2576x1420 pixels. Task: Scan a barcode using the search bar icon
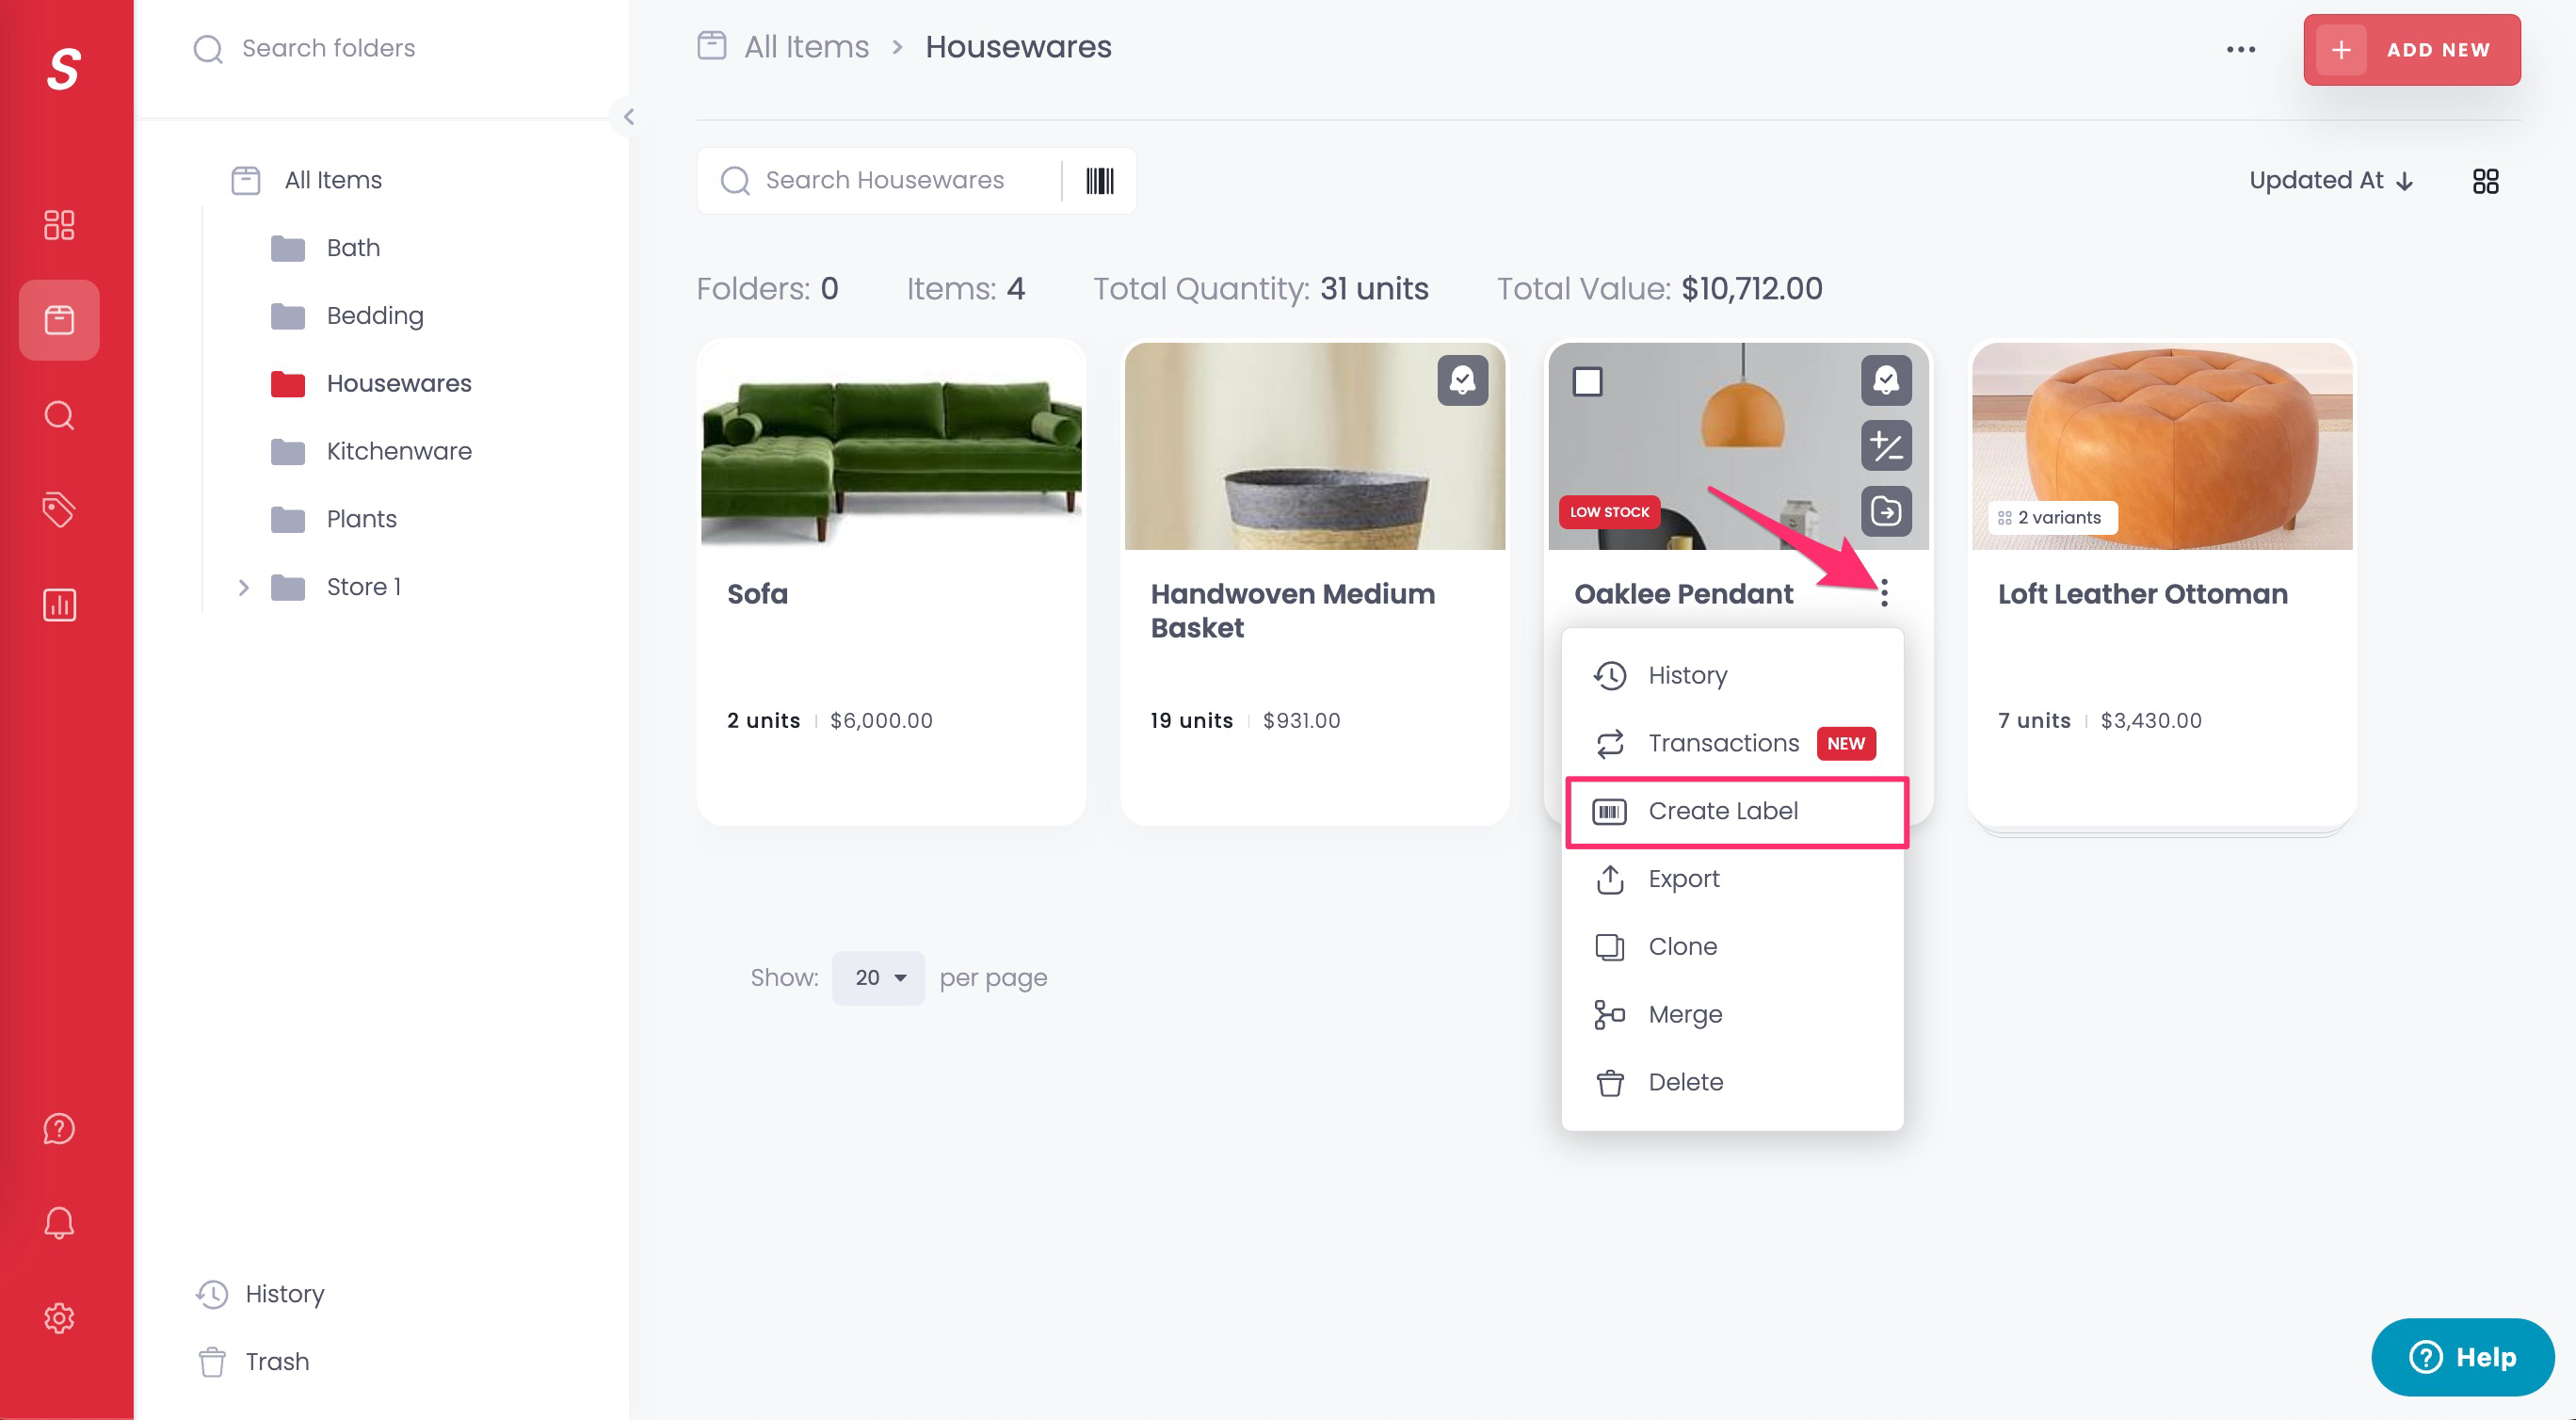coord(1099,180)
